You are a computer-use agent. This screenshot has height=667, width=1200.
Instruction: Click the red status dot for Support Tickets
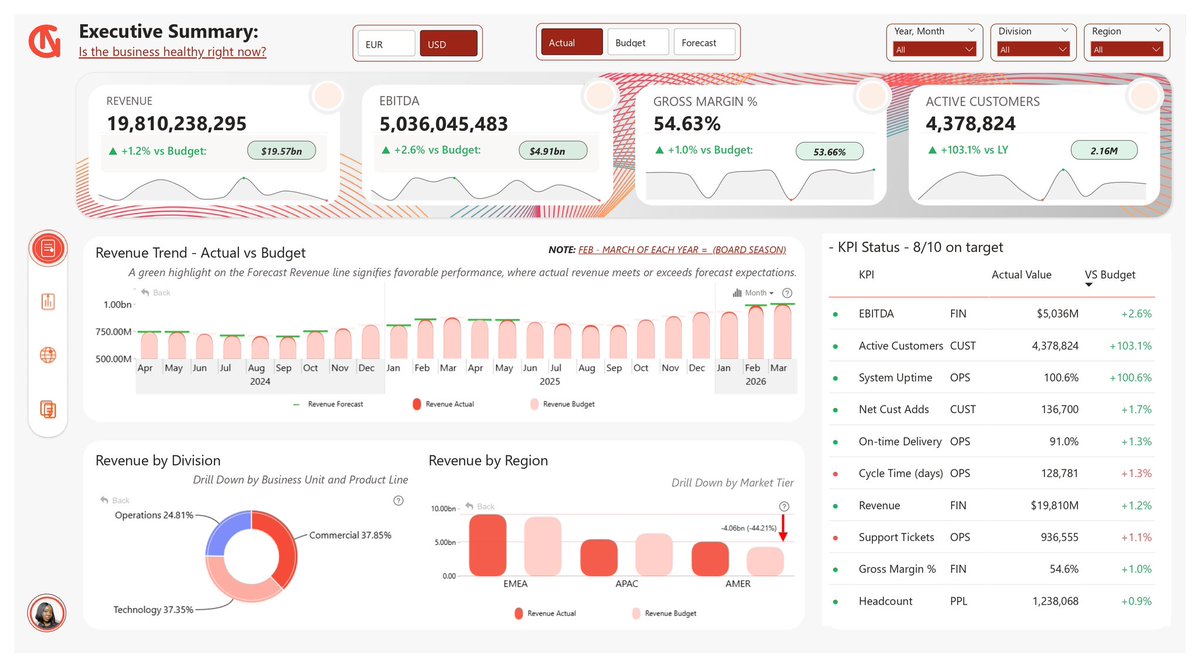(836, 538)
